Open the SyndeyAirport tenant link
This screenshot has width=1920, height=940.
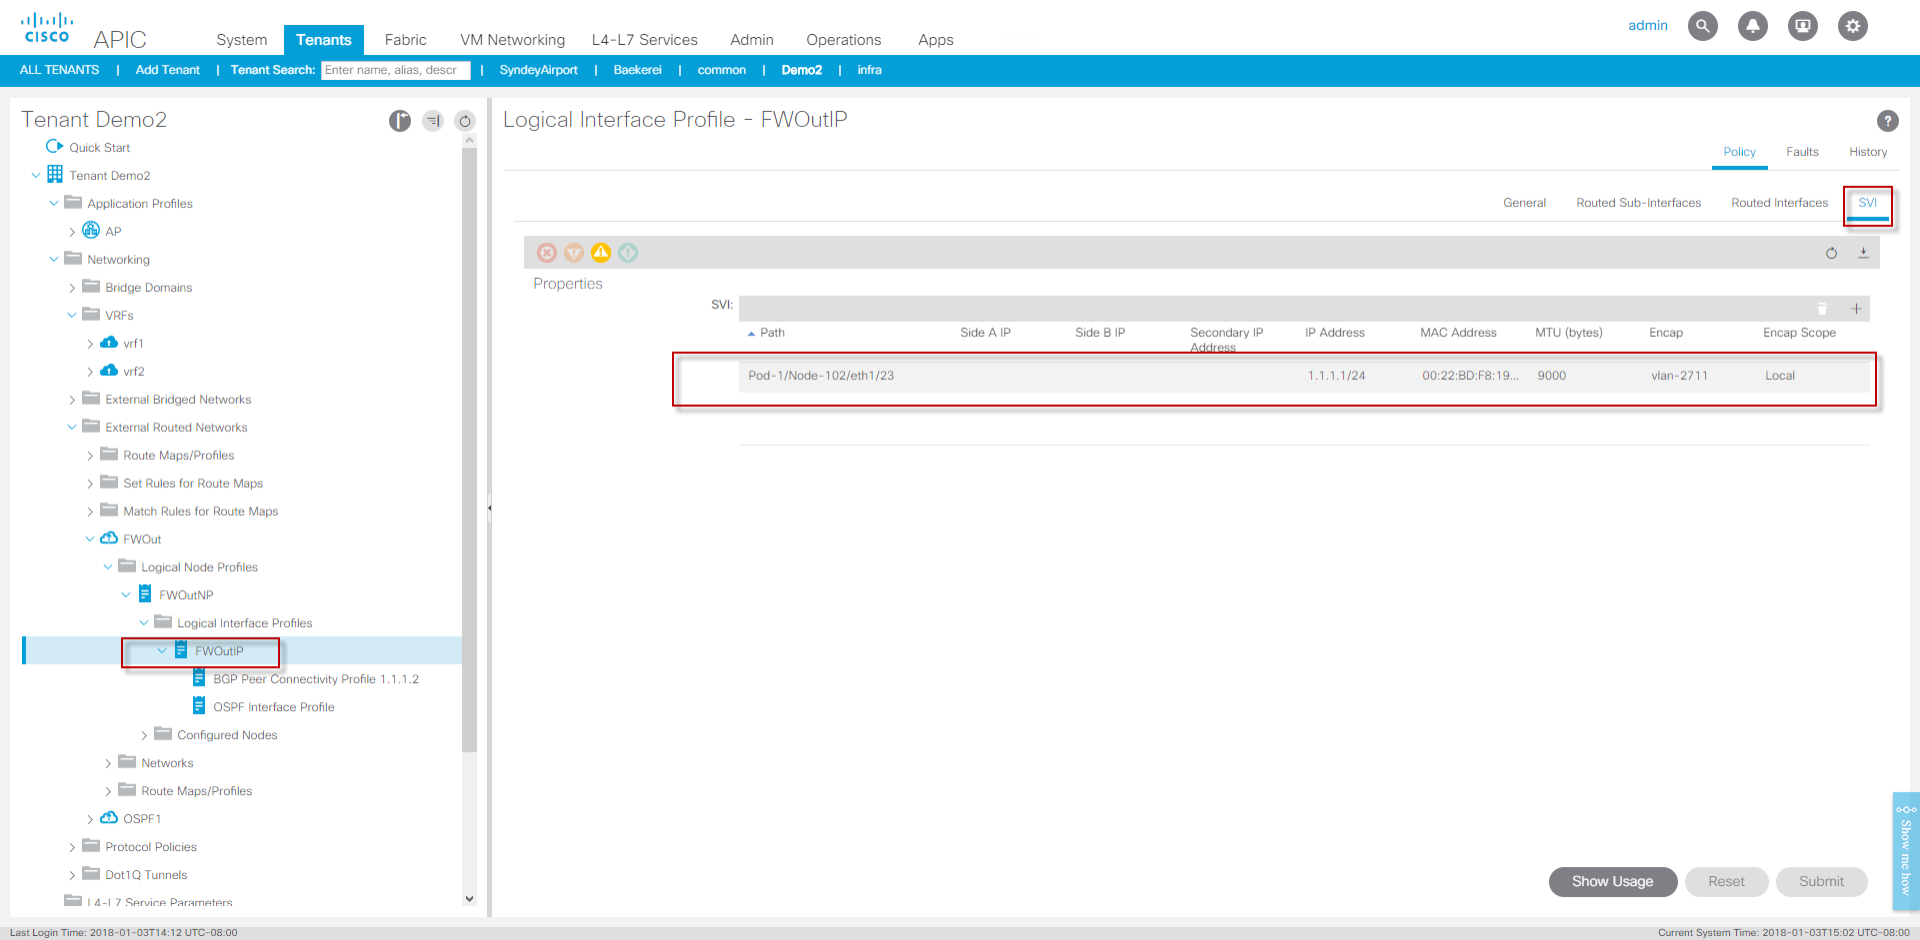pos(538,70)
